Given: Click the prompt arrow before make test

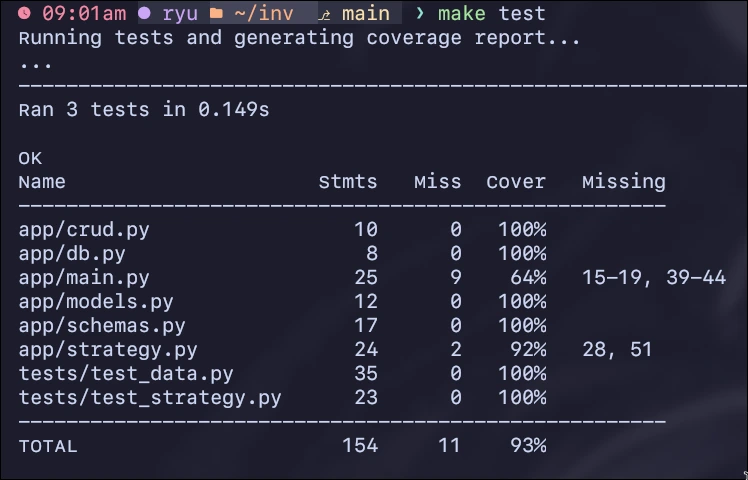Looking at the screenshot, I should (x=420, y=13).
